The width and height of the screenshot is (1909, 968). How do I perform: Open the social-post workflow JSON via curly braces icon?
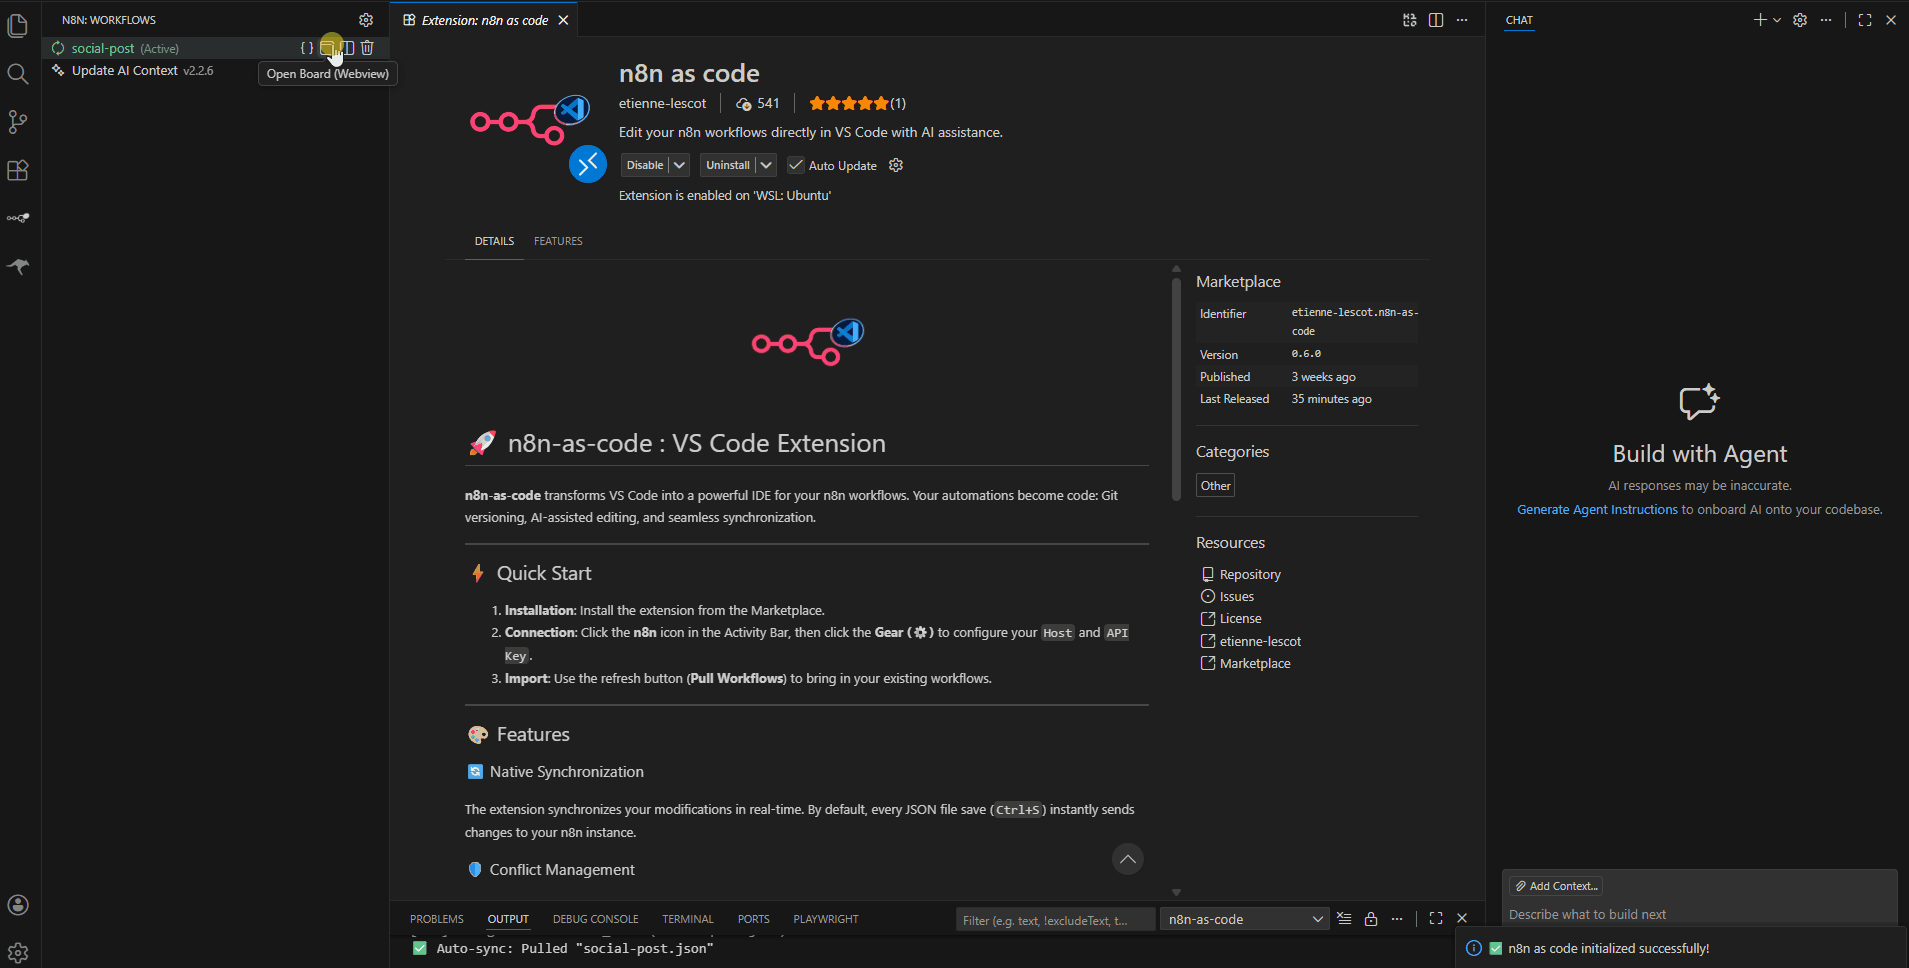tap(308, 47)
